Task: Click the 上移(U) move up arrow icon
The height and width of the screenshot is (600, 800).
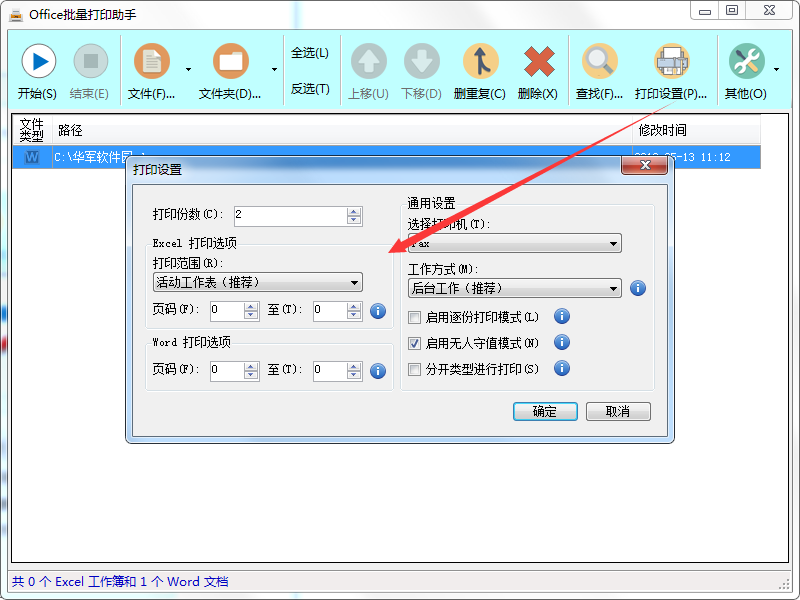Action: (368, 60)
